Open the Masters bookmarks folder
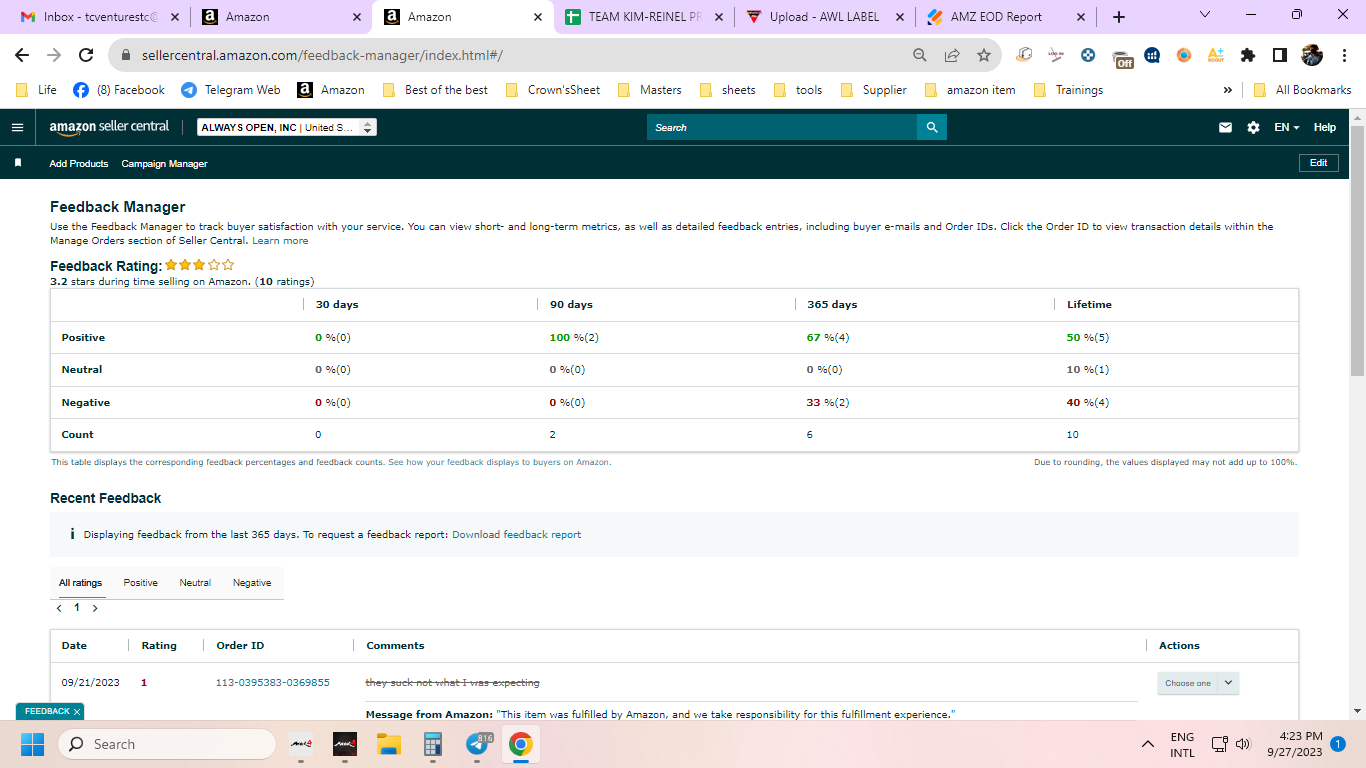Screen dimensions: 1366x768 pyautogui.click(x=649, y=90)
